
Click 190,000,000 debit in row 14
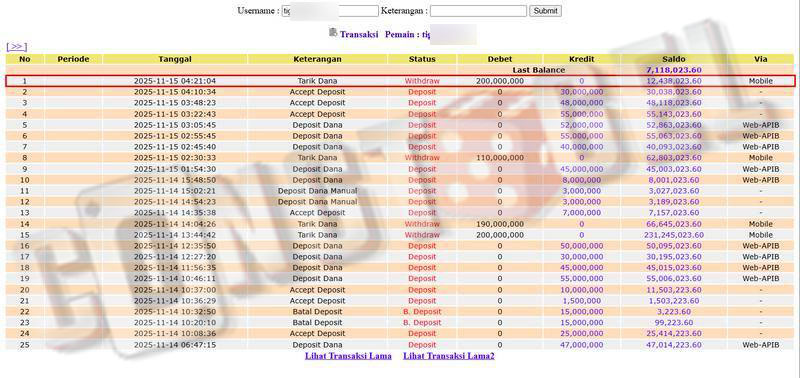point(499,224)
